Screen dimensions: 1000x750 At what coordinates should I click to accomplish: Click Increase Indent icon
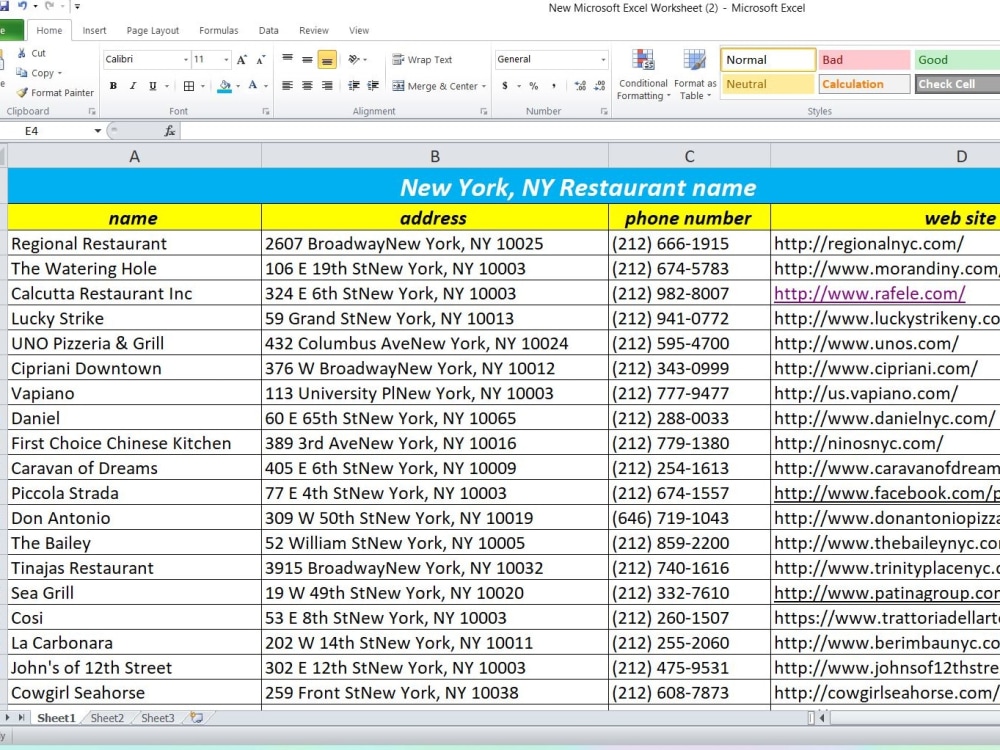374,85
